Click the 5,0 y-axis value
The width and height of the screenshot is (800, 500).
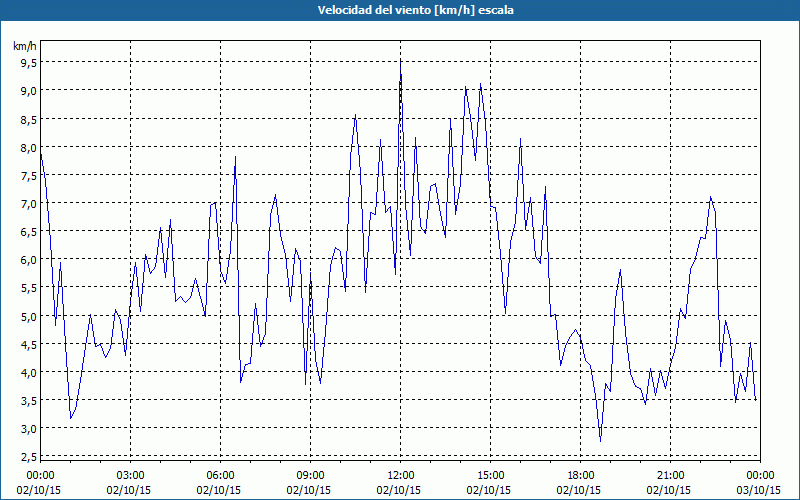28,316
